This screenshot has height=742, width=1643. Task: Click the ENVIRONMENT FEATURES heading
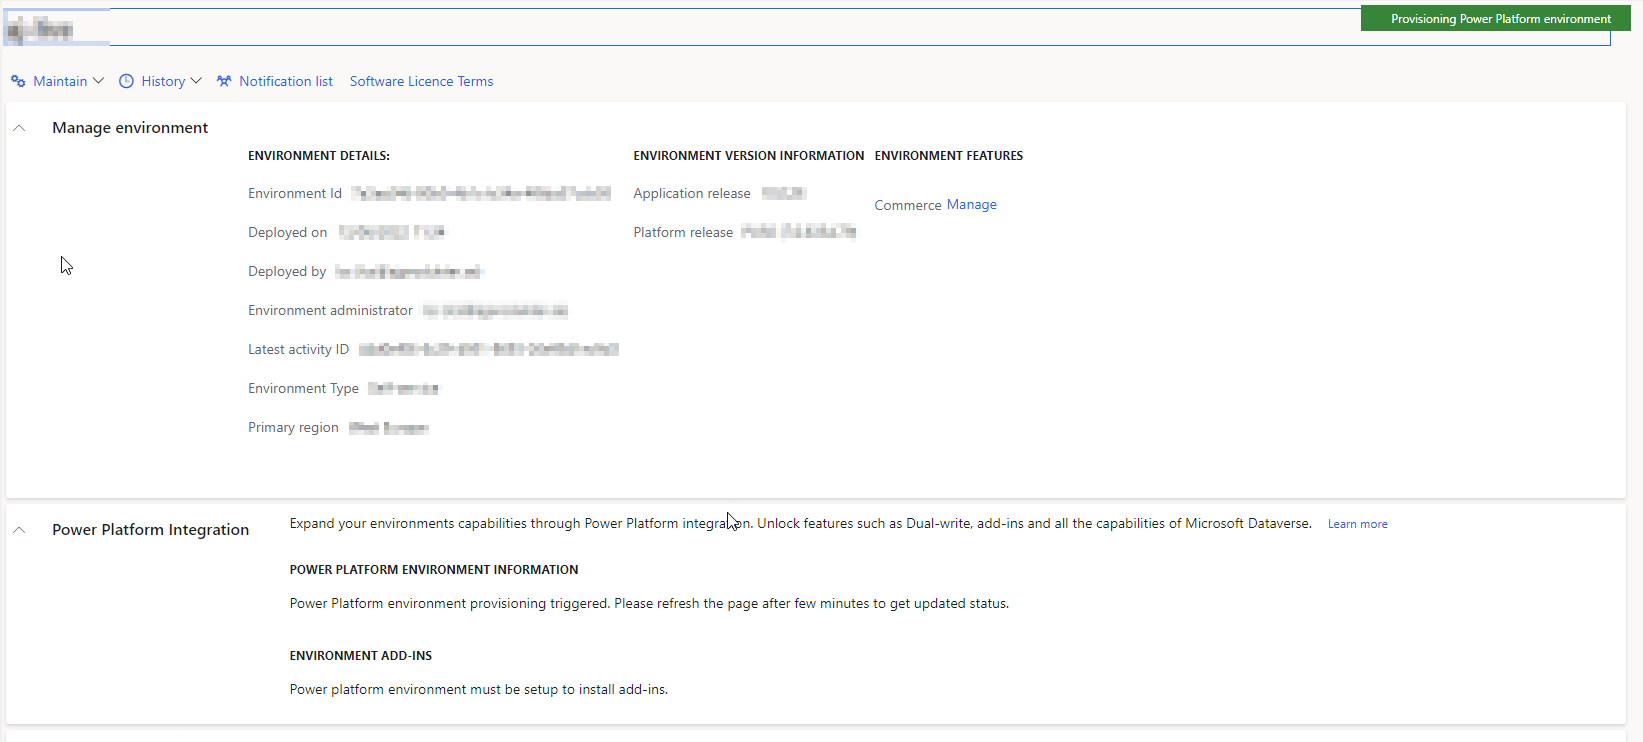coord(949,156)
